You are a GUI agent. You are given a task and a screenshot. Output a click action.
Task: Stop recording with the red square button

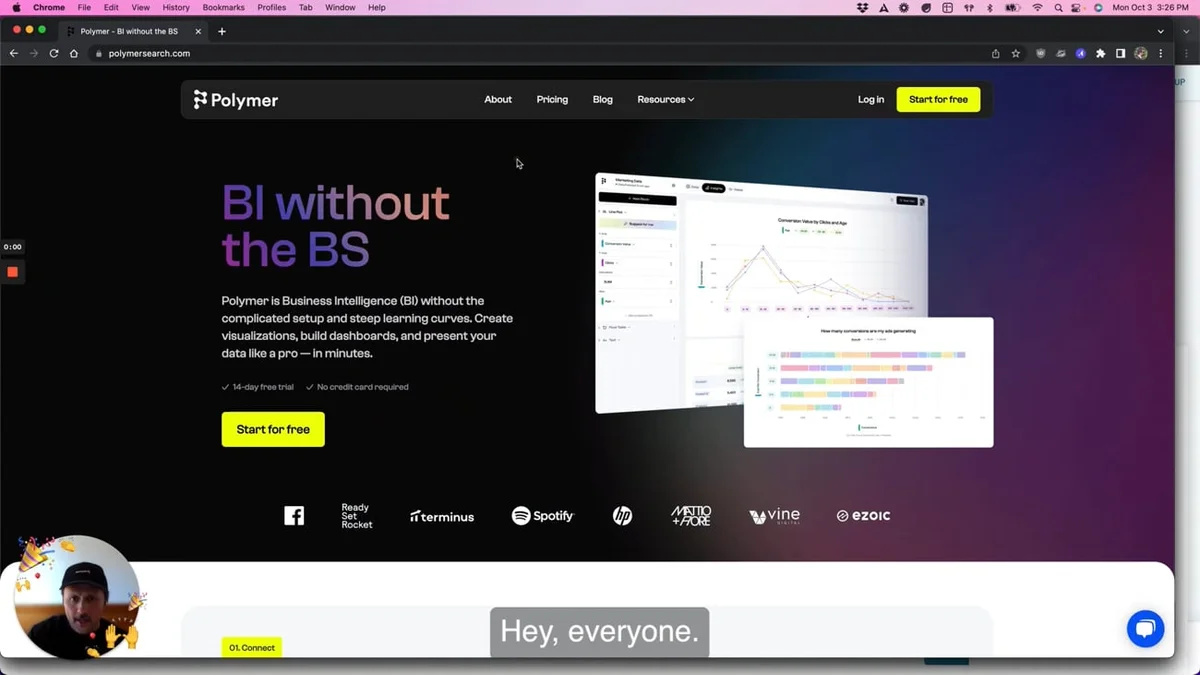13,271
